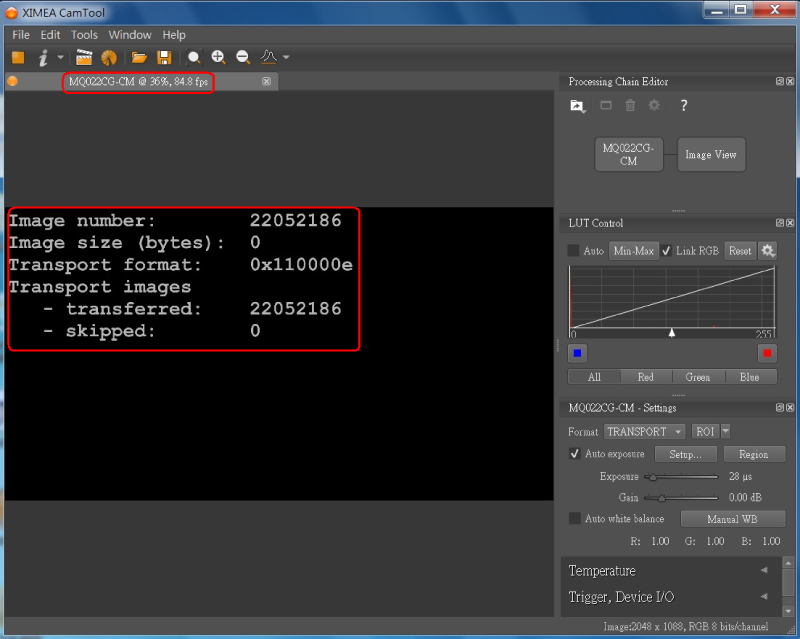Click the orange aperture wheel icon
The height and width of the screenshot is (639, 800).
(x=109, y=58)
